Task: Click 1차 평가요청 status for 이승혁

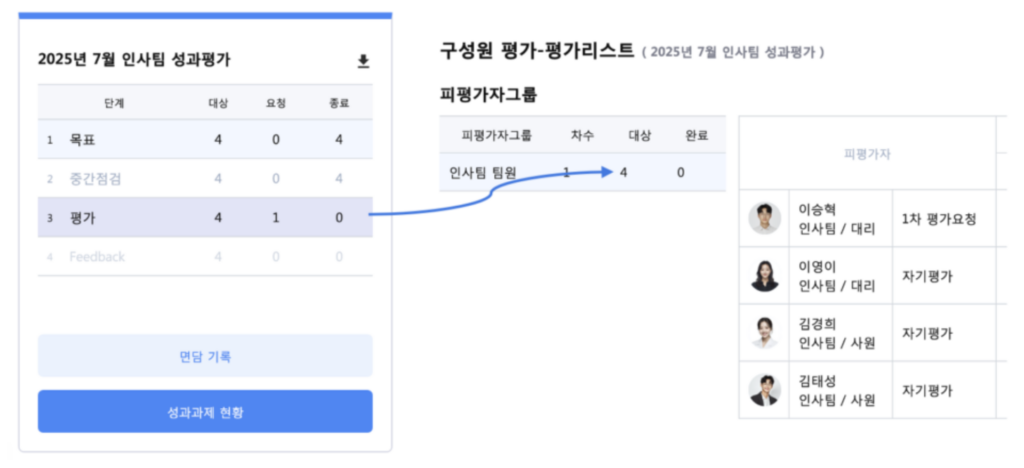Action: pyautogui.click(x=938, y=218)
